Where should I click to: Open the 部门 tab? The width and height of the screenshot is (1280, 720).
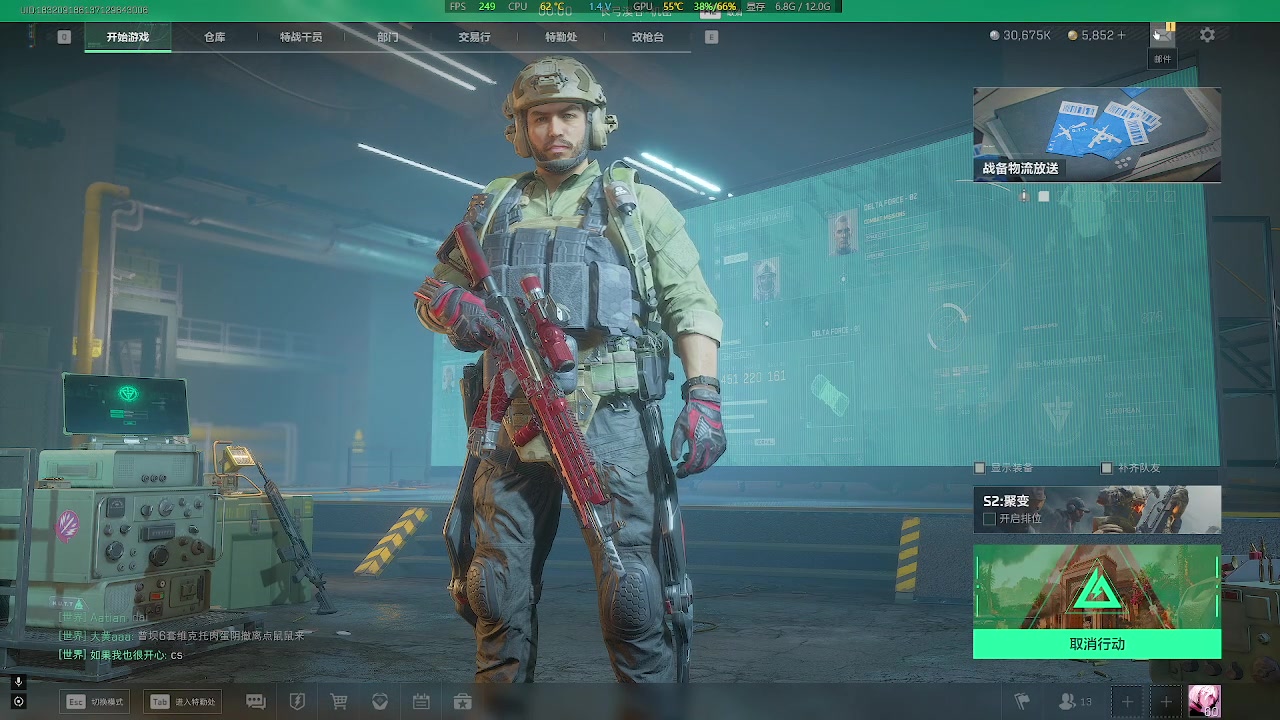[x=388, y=37]
